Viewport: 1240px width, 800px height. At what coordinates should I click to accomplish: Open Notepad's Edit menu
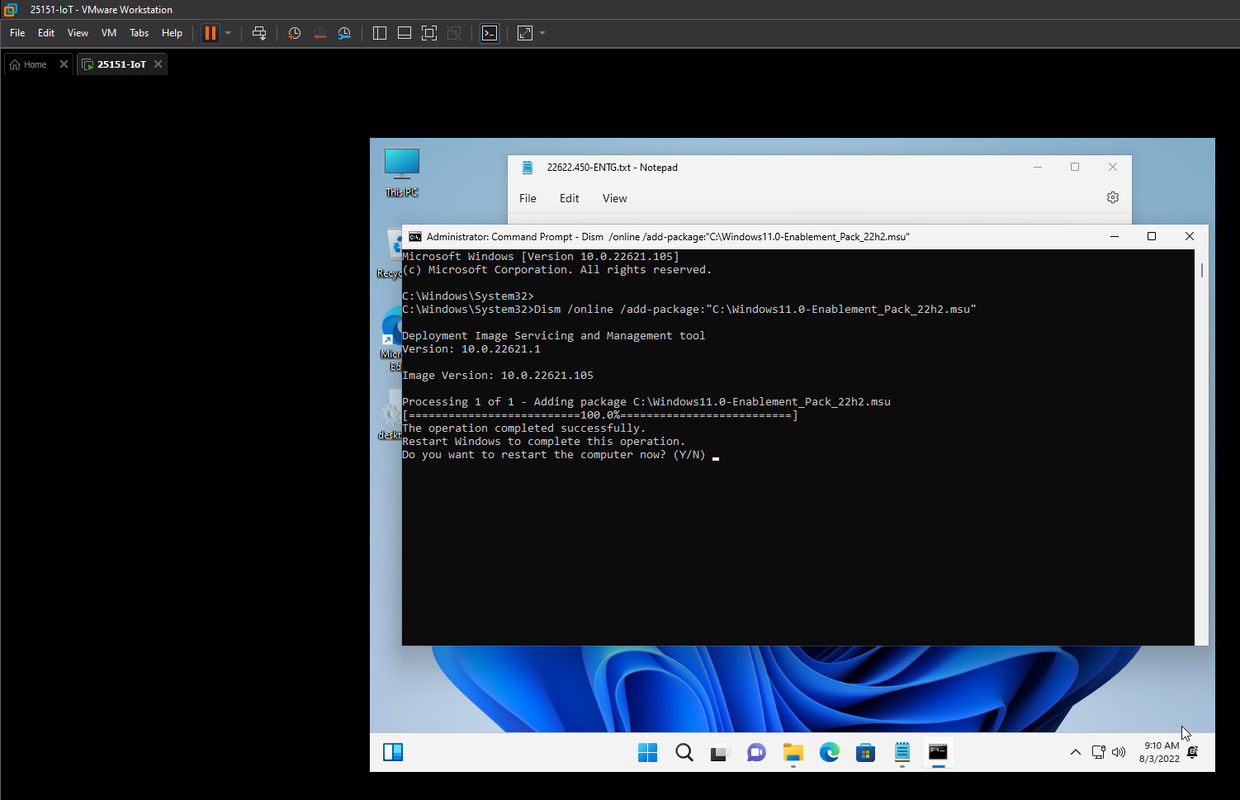coord(569,198)
